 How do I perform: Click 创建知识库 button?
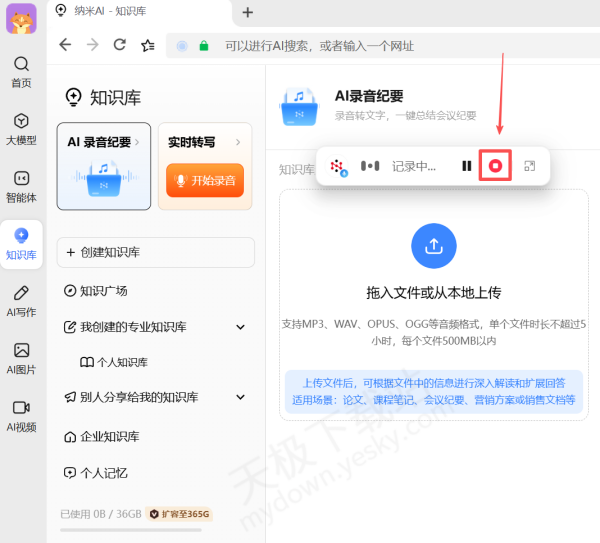click(155, 252)
